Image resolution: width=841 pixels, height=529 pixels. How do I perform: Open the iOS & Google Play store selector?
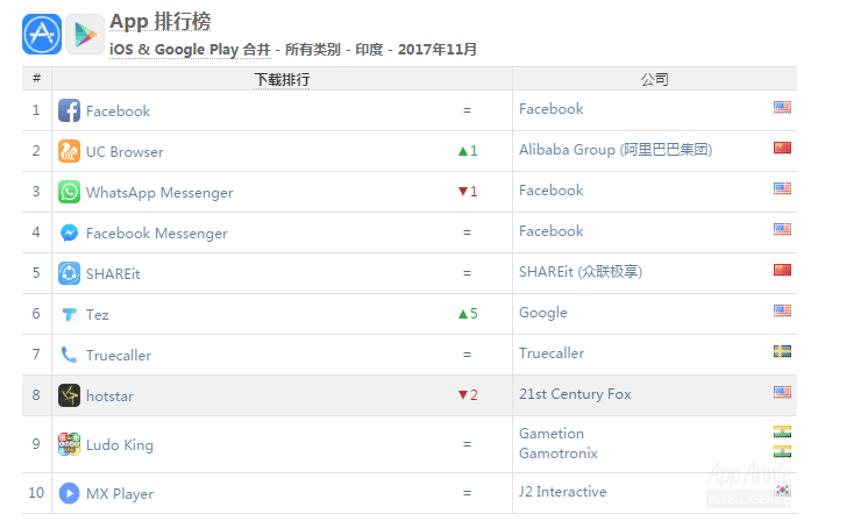point(189,49)
